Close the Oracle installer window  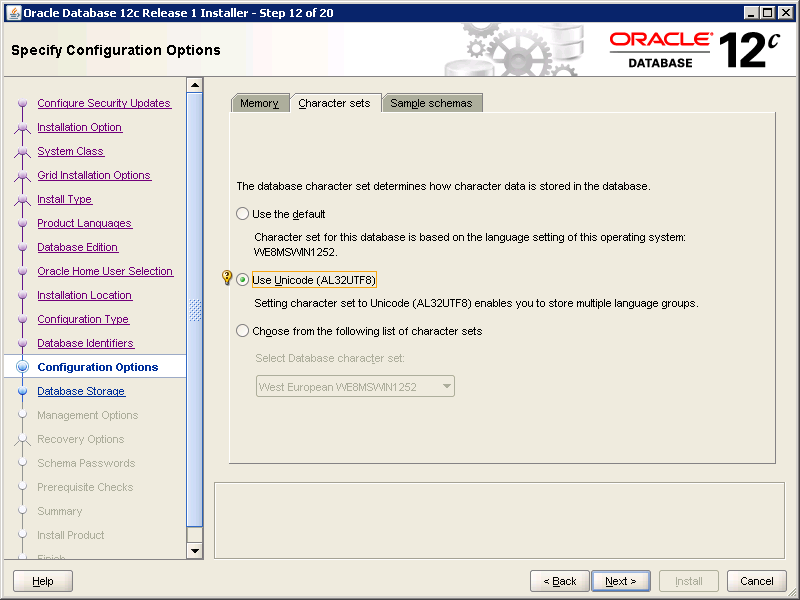[x=786, y=13]
